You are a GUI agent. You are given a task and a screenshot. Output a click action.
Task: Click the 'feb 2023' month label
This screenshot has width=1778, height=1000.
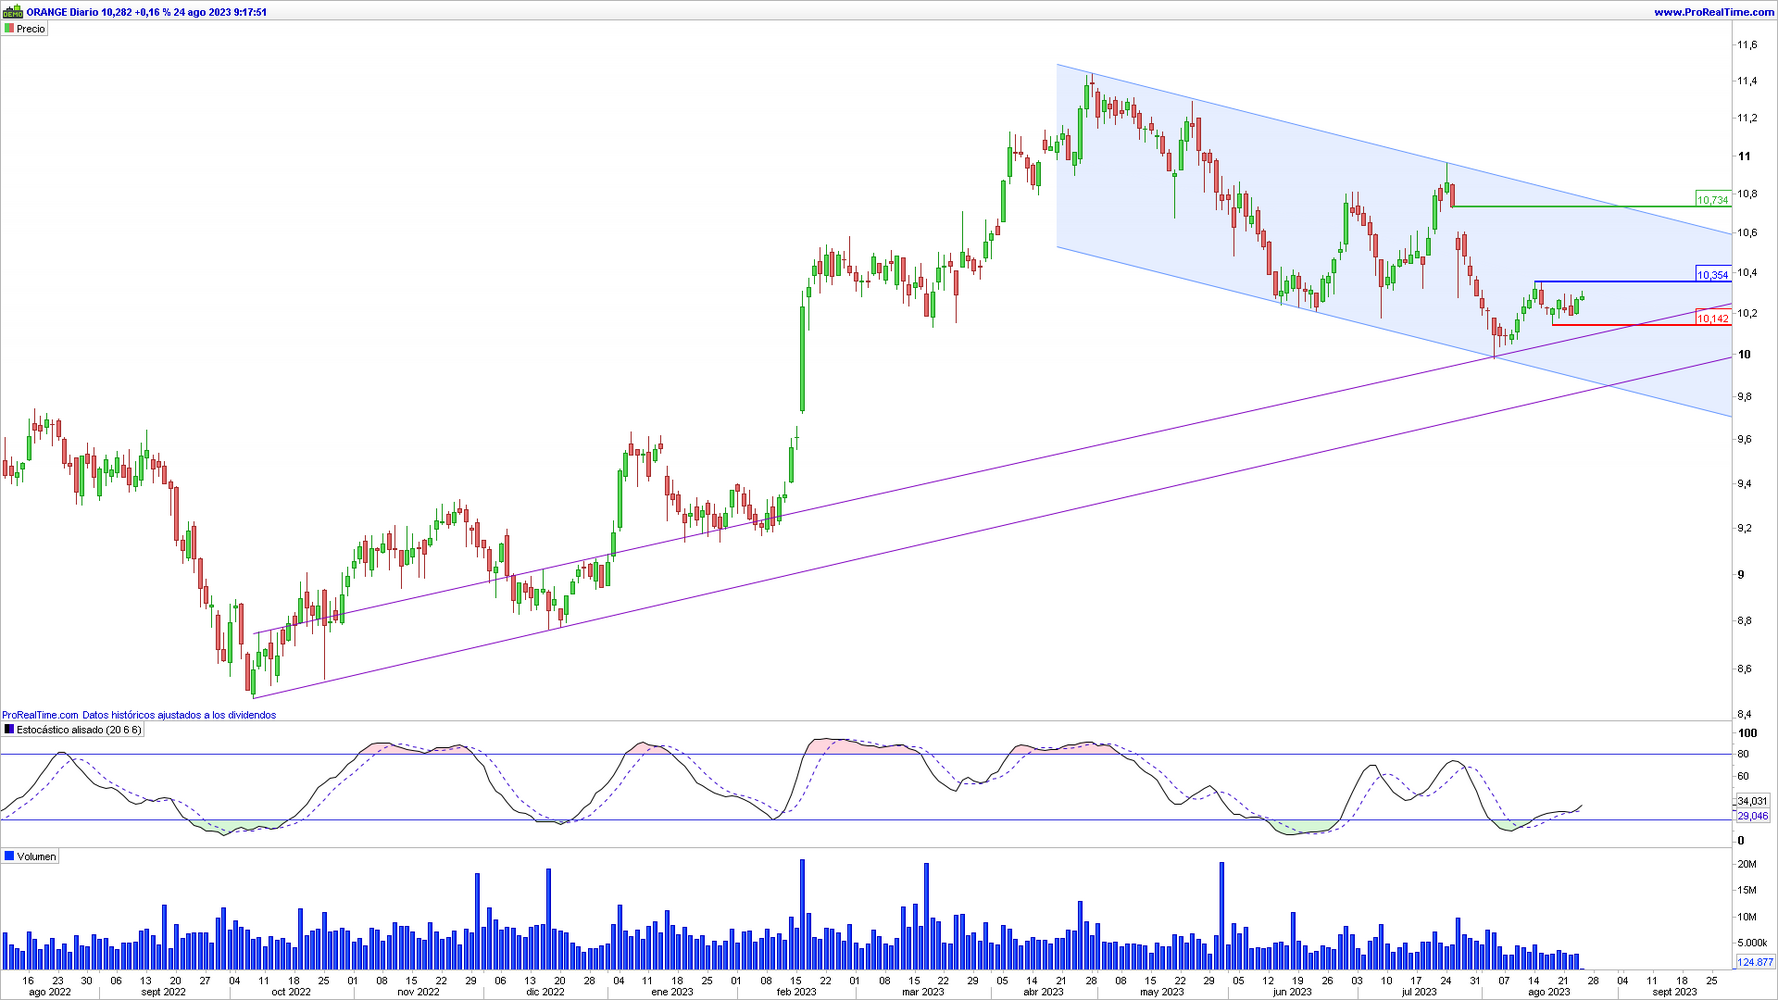tap(796, 992)
